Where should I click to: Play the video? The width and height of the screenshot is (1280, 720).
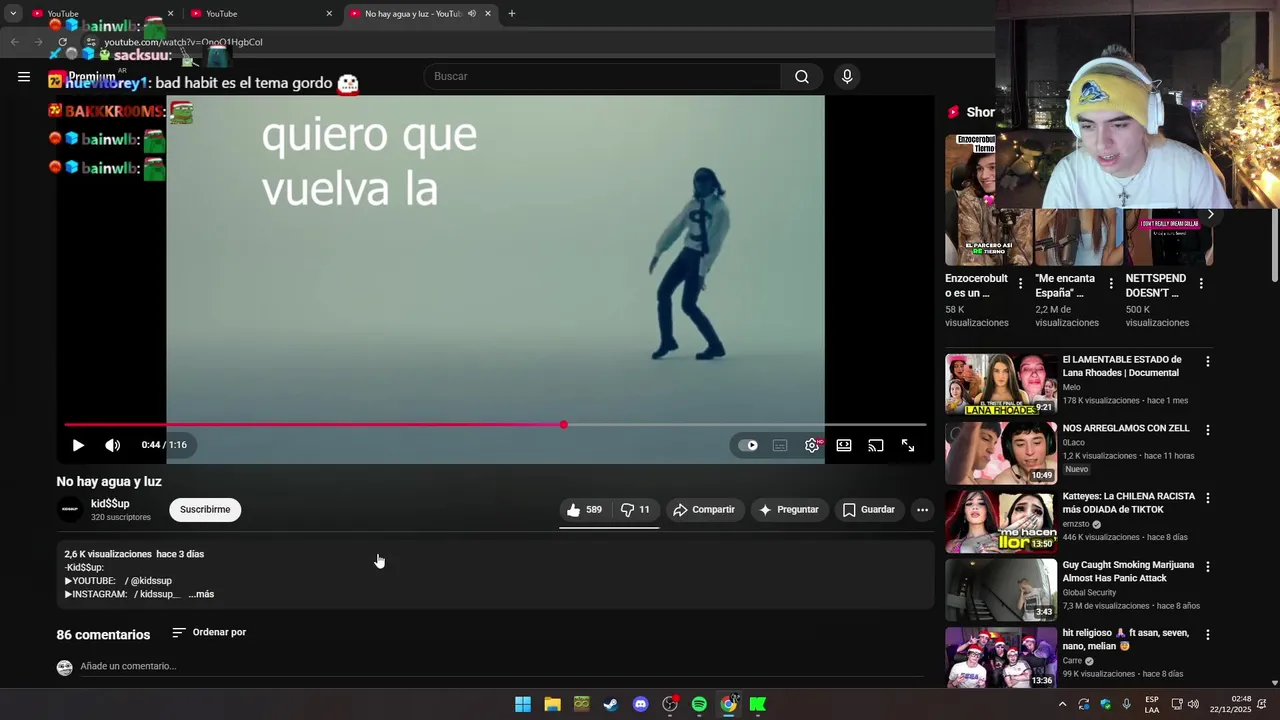[x=78, y=445]
